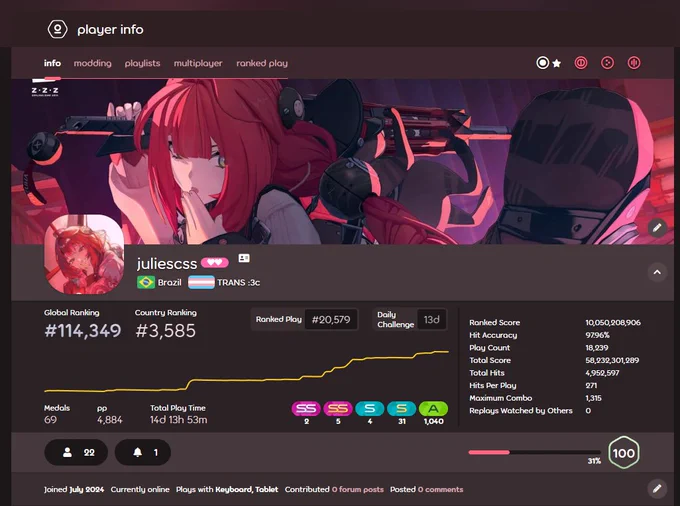Open the modding tab
Image resolution: width=680 pixels, height=506 pixels.
[92, 63]
